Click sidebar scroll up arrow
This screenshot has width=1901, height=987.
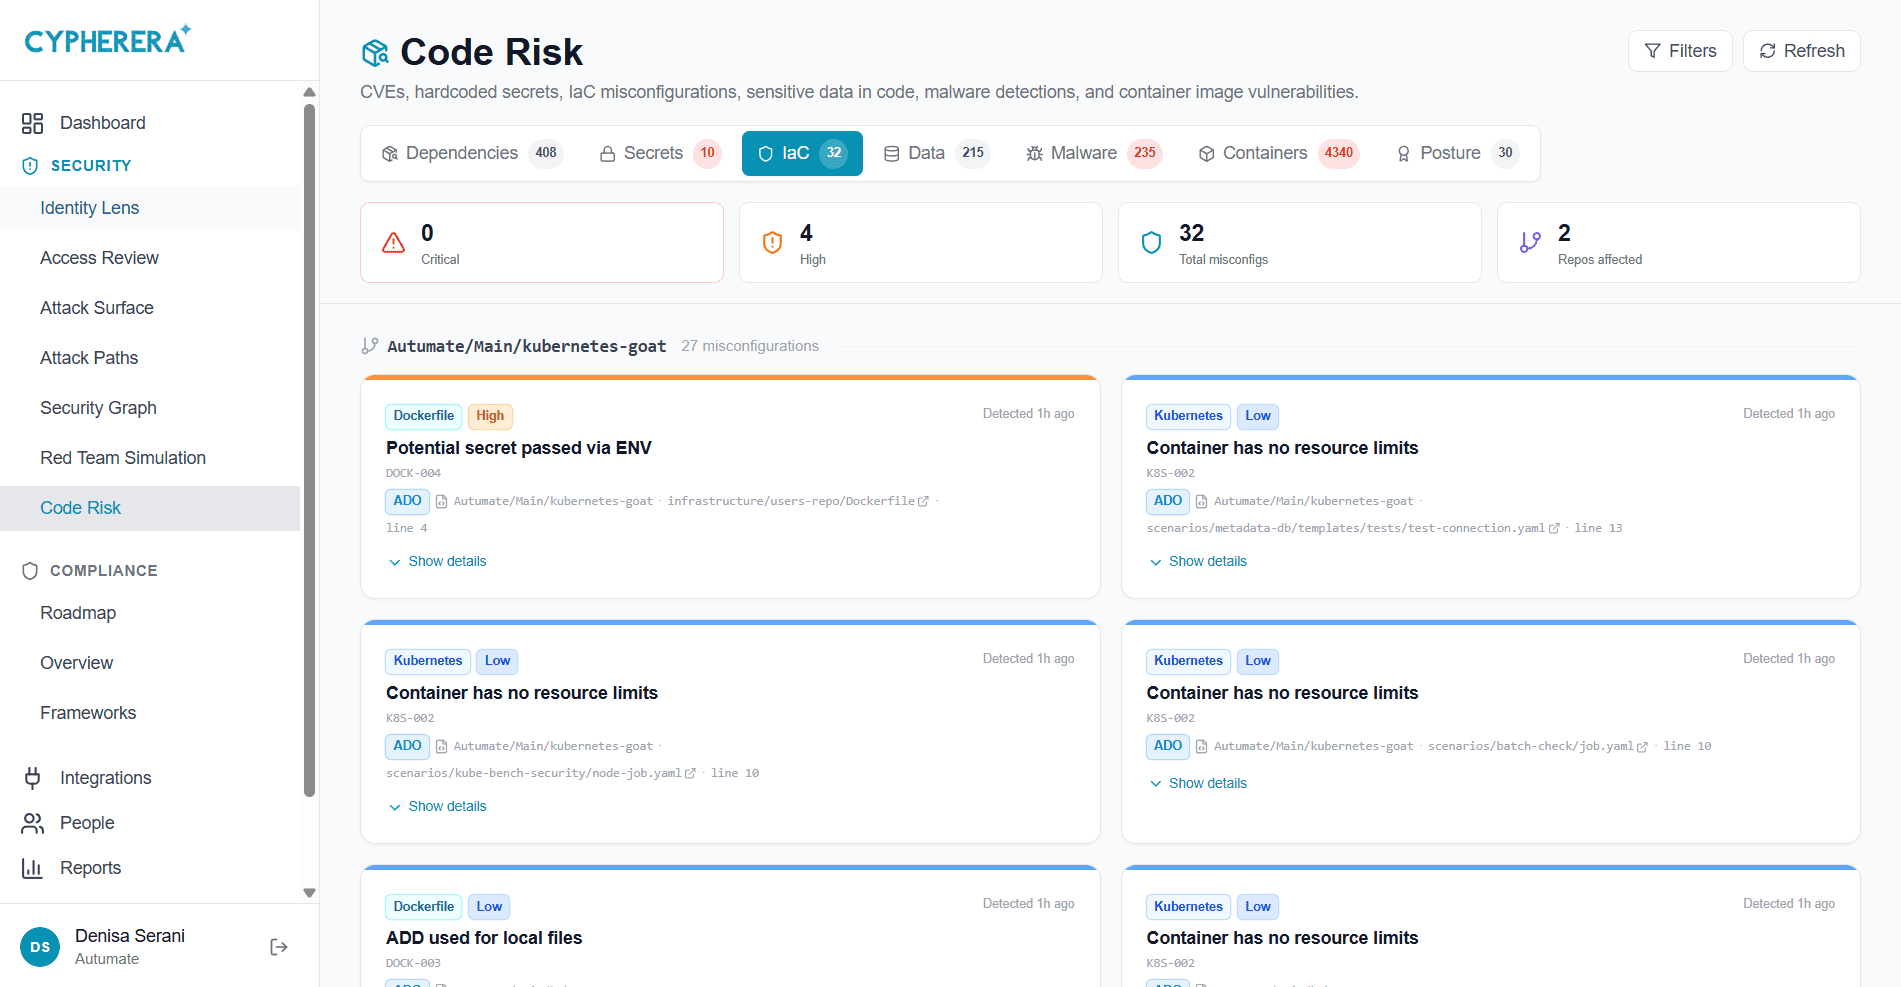(309, 92)
